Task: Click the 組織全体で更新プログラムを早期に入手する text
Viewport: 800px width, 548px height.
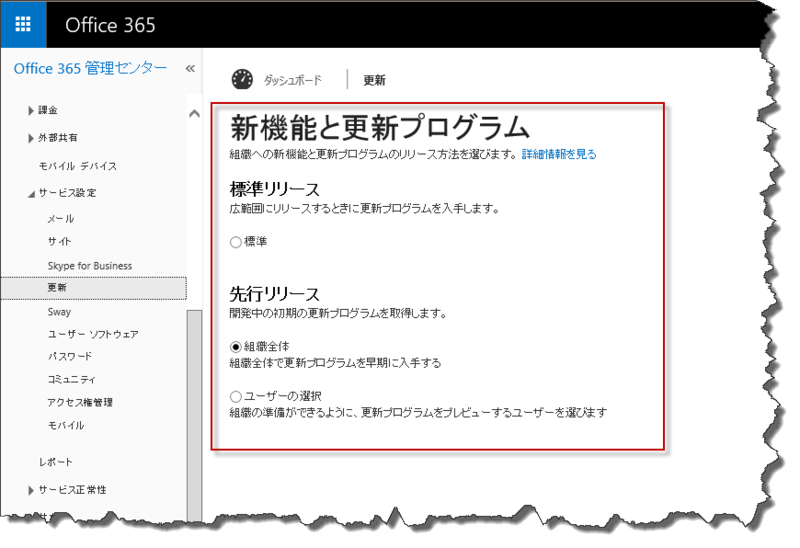Action: pyautogui.click(x=335, y=363)
